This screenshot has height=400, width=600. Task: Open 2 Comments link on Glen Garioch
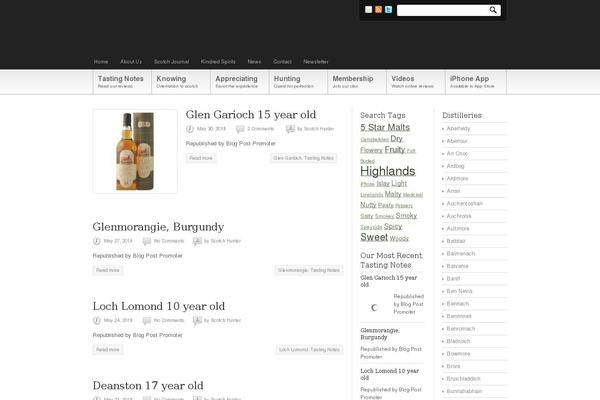click(260, 129)
